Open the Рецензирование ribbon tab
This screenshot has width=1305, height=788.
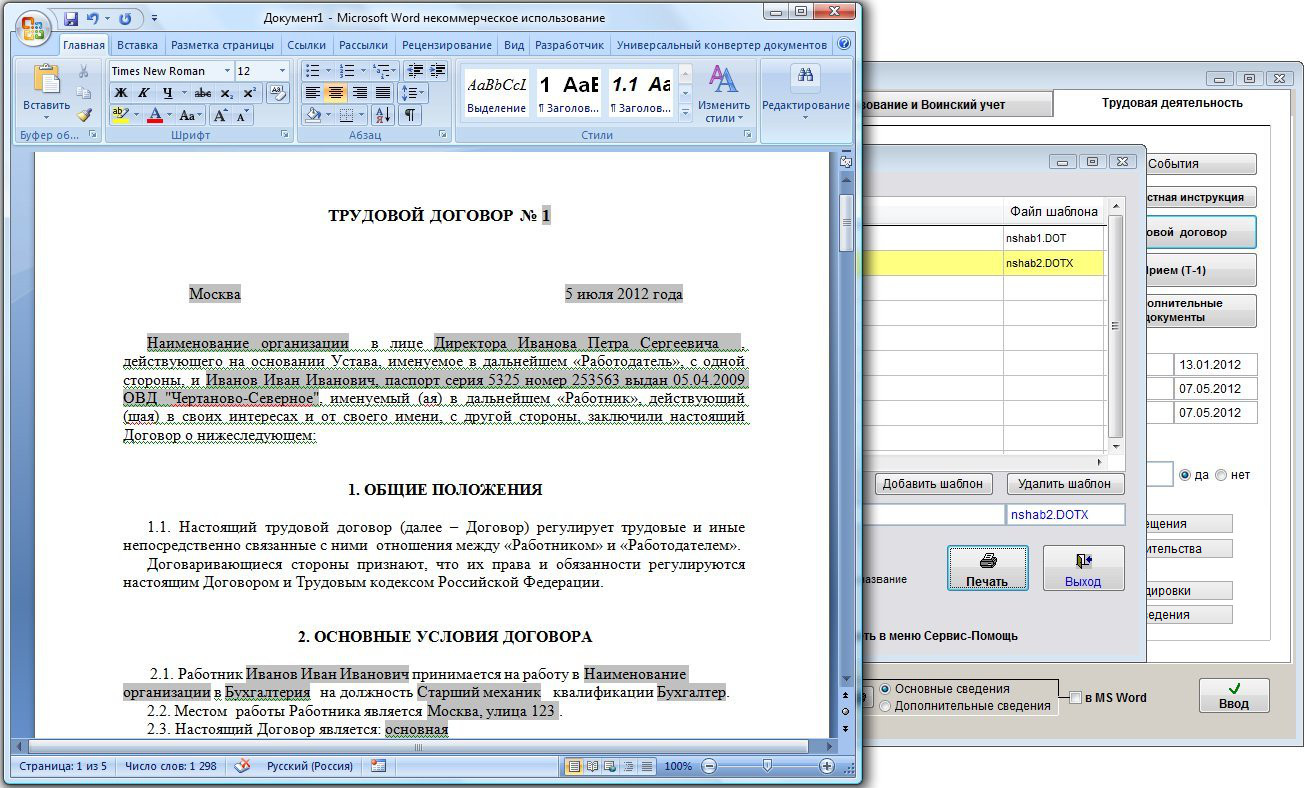click(447, 45)
